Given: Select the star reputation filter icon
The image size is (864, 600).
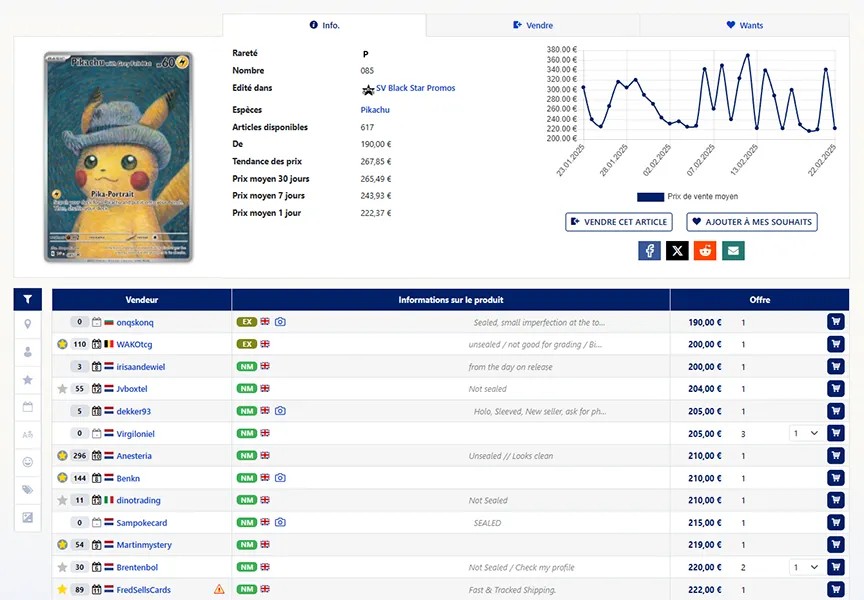Looking at the screenshot, I should pos(28,380).
